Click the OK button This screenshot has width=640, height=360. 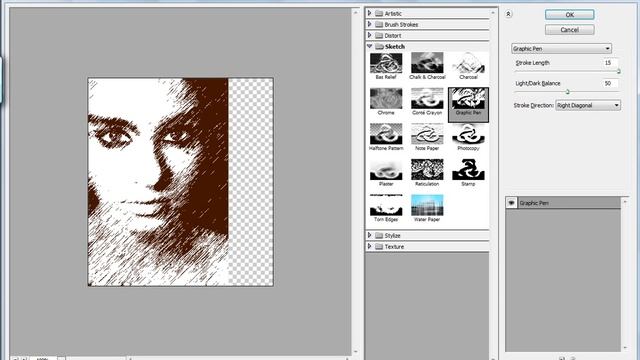pyautogui.click(x=569, y=15)
